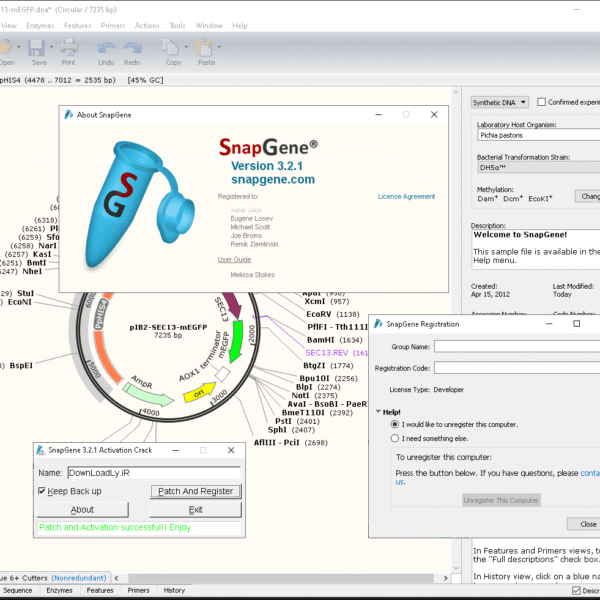Open Bacterial Transformation Strain DH5α dropdown
This screenshot has width=600, height=600.
(x=538, y=167)
